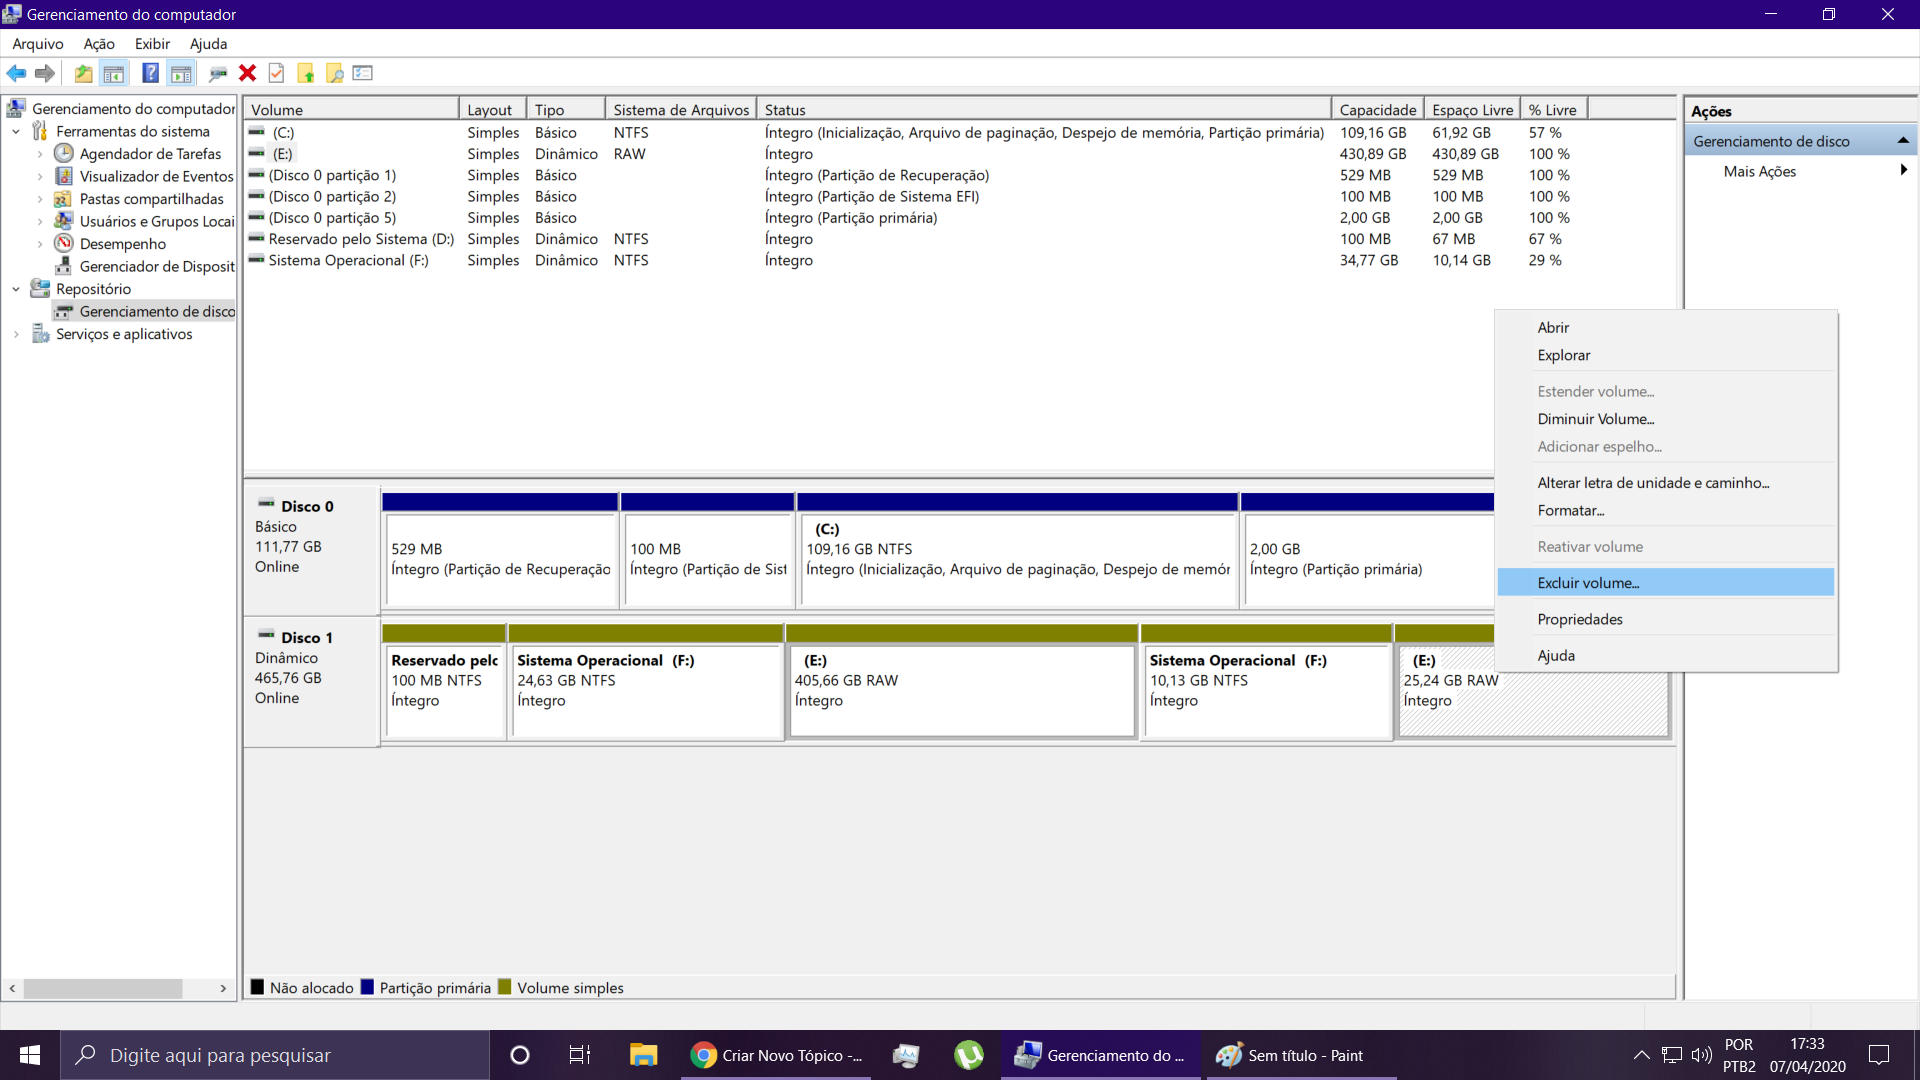Open the Exibir menu

(152, 44)
